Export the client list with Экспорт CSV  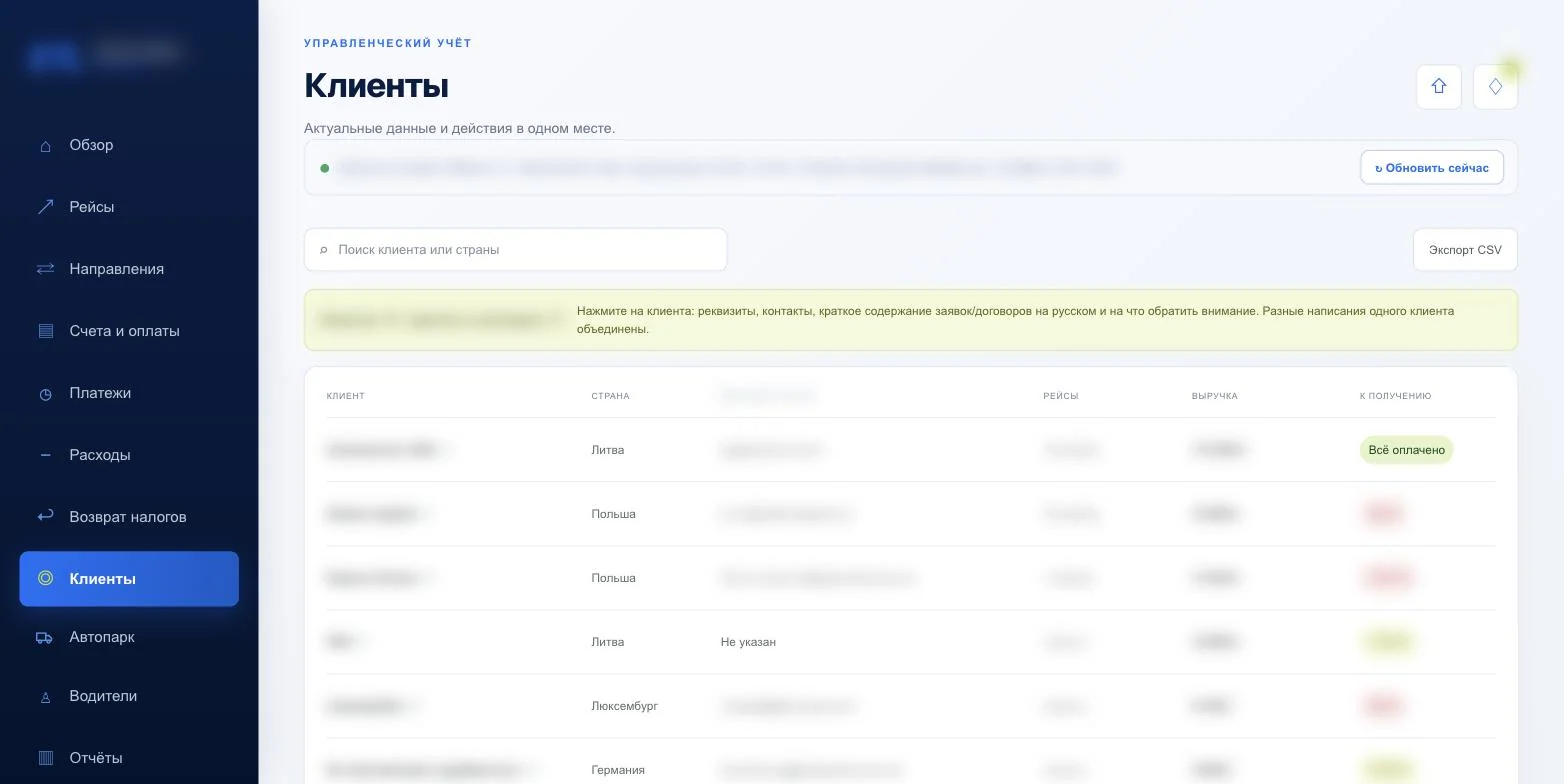tap(1465, 250)
